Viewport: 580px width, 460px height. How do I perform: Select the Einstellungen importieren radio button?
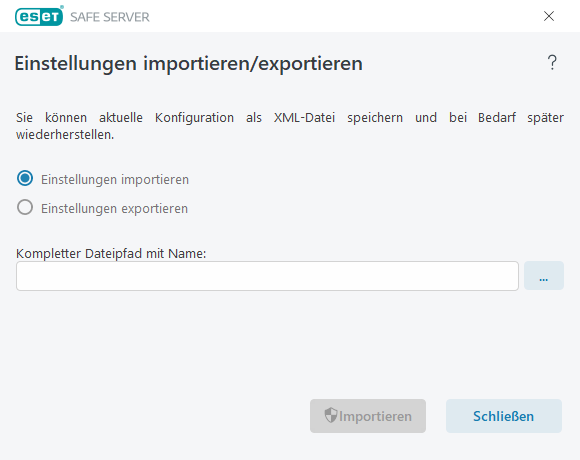25,178
